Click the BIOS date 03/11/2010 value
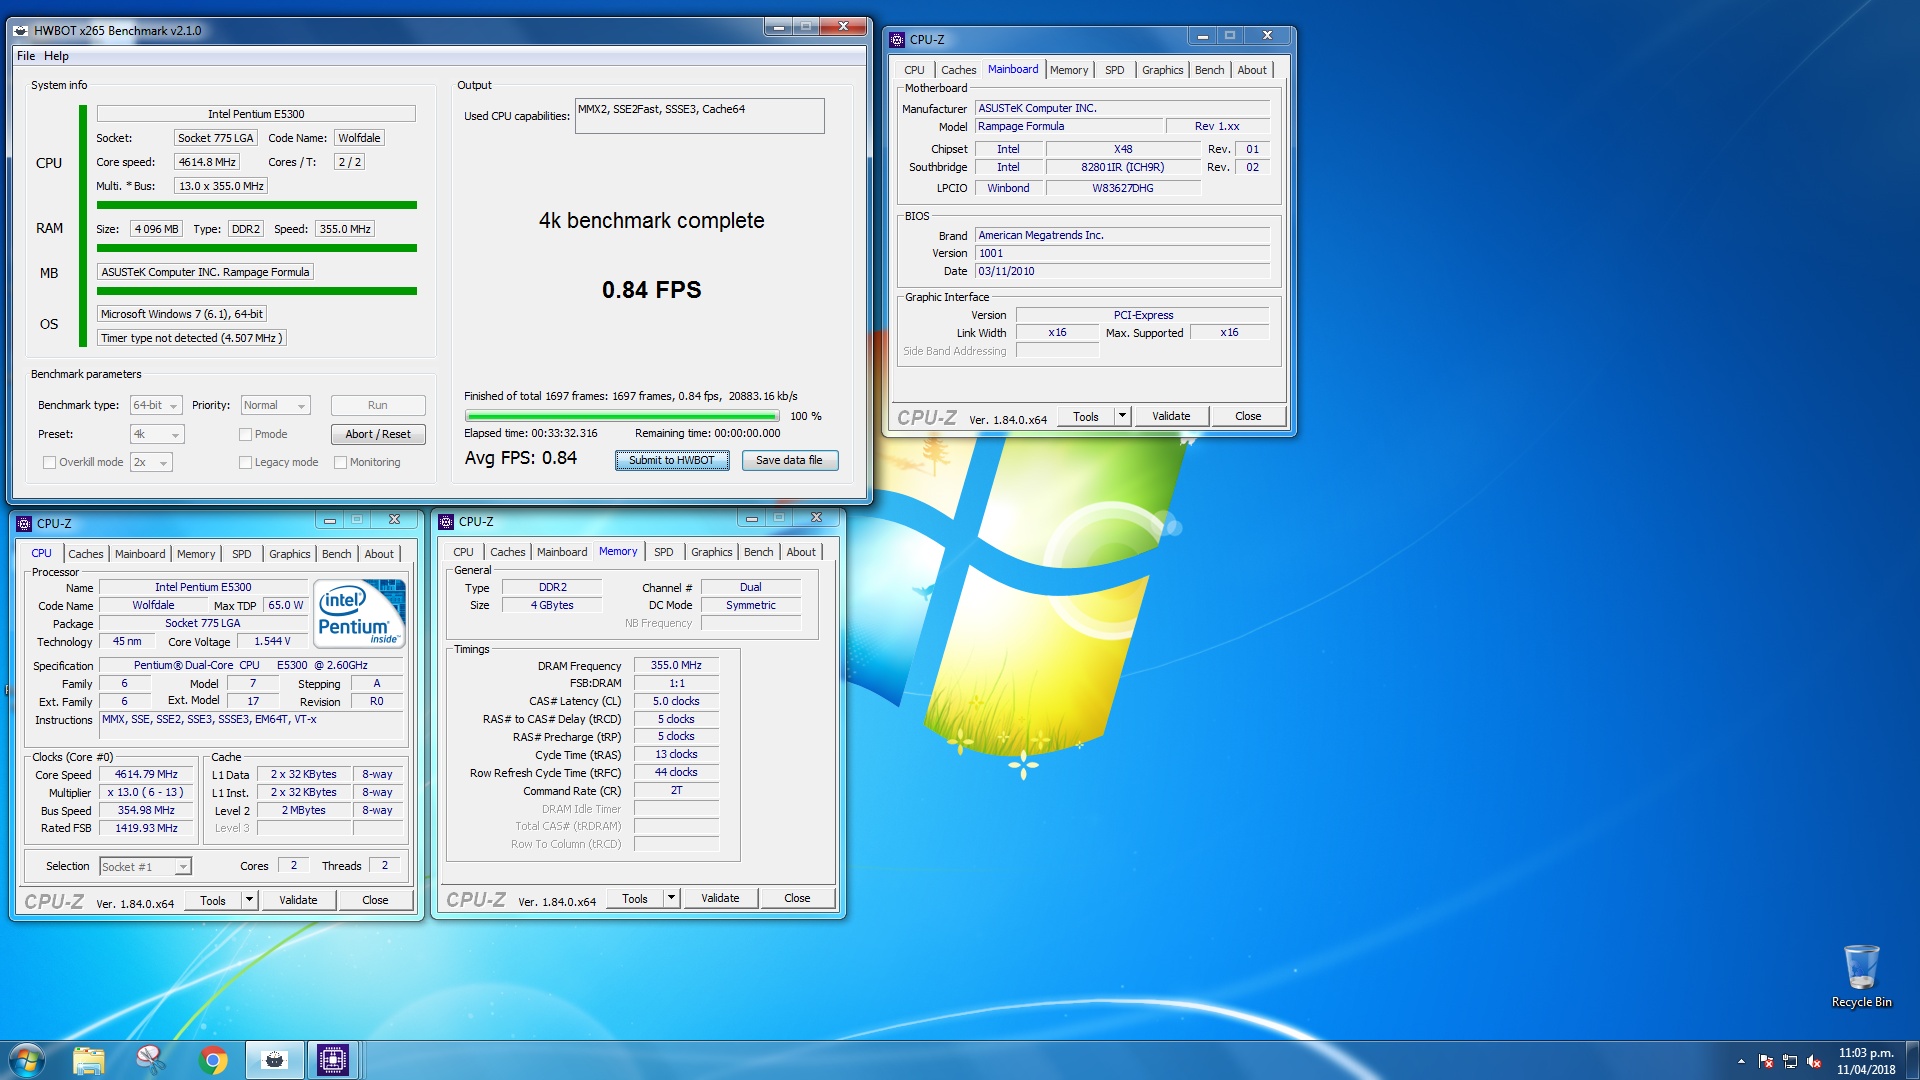This screenshot has height=1080, width=1920. click(x=1122, y=271)
